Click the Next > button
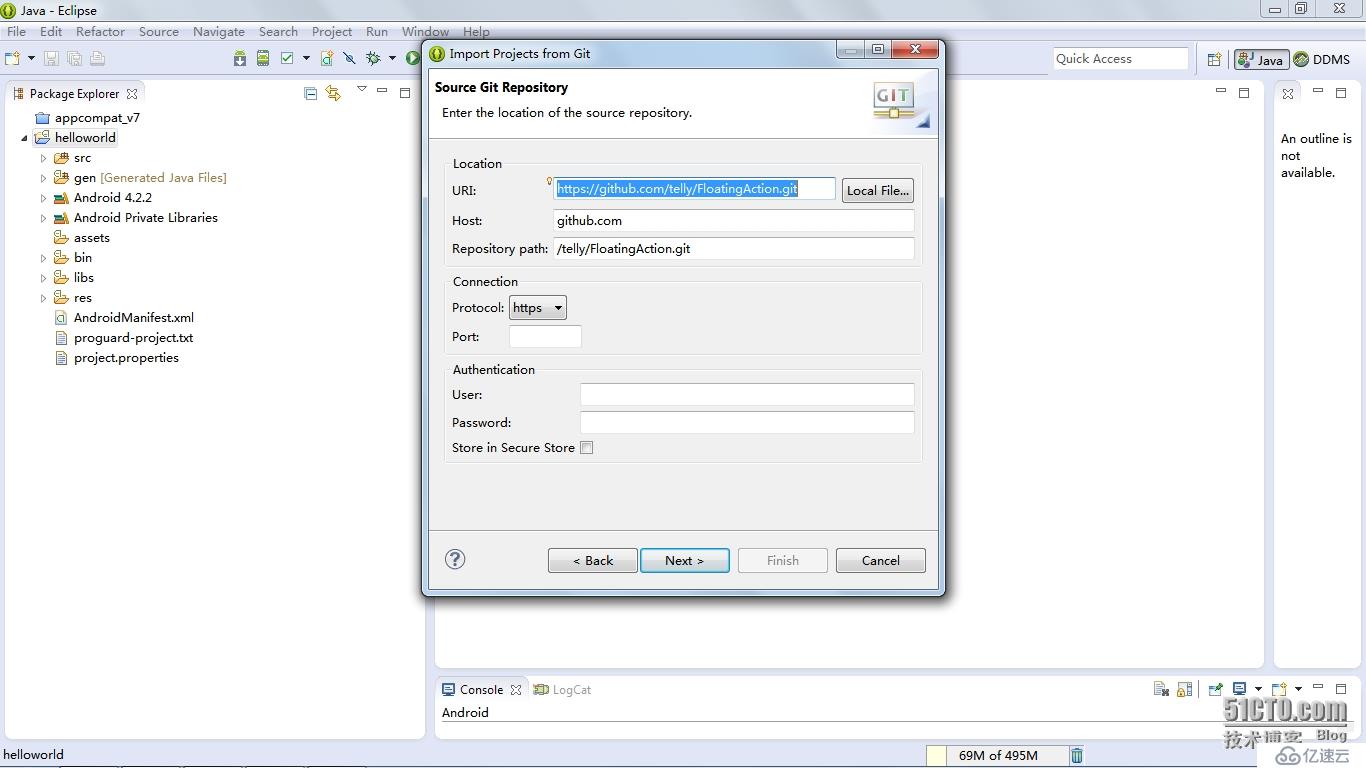 point(684,560)
